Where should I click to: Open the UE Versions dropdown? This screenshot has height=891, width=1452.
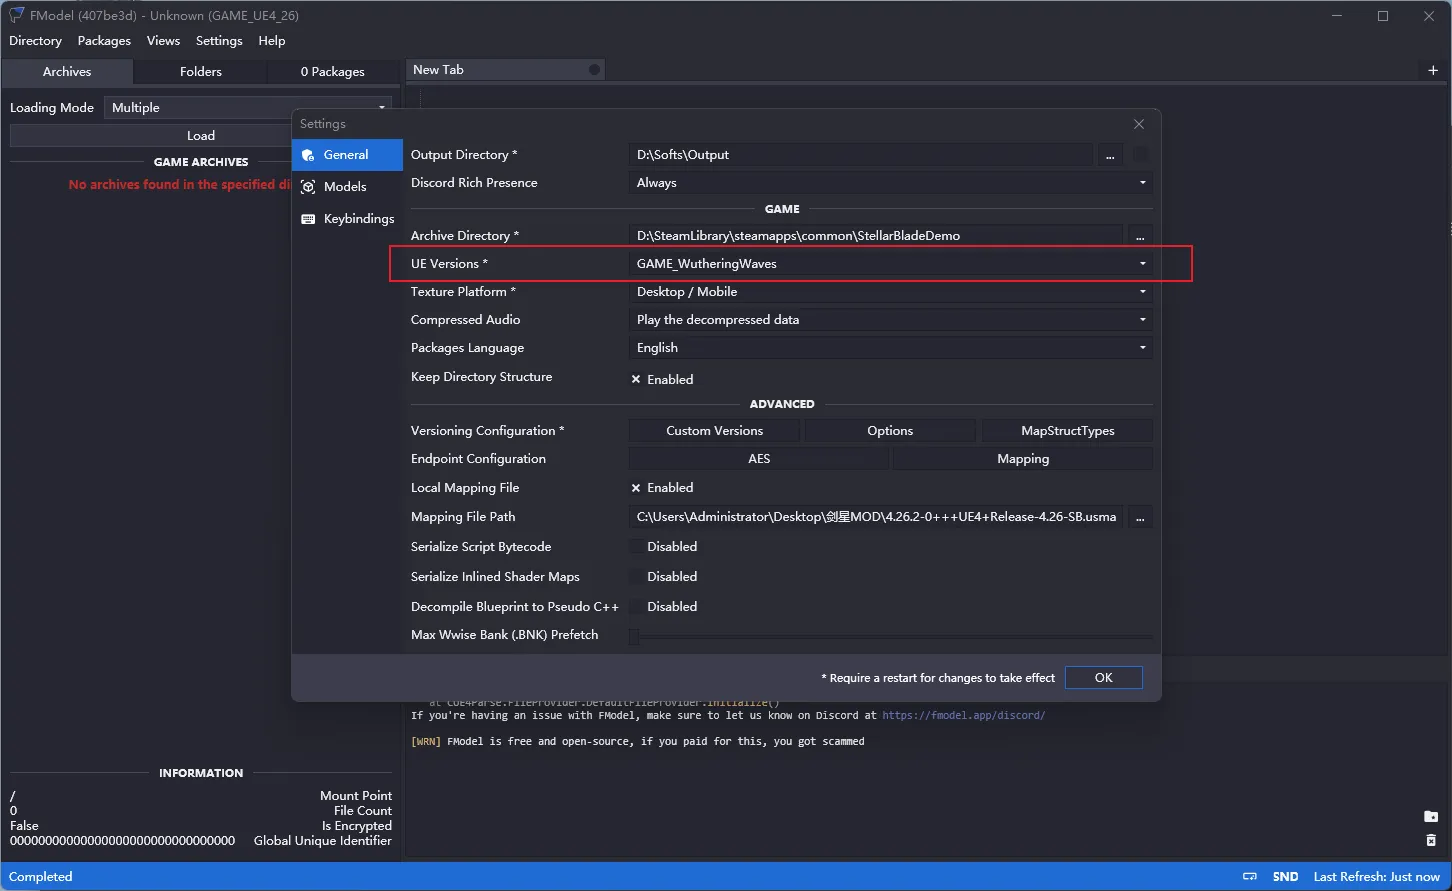tap(890, 264)
